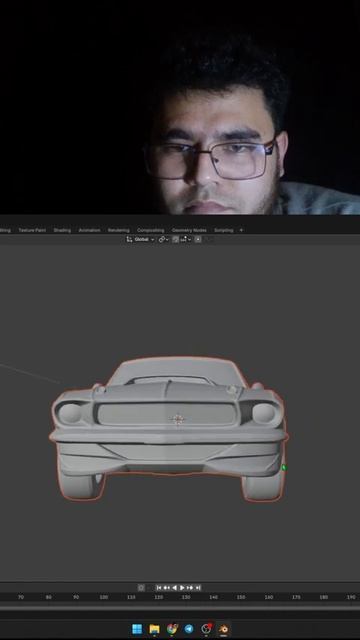
Task: Add a new workspace with plus button
Action: click(241, 230)
